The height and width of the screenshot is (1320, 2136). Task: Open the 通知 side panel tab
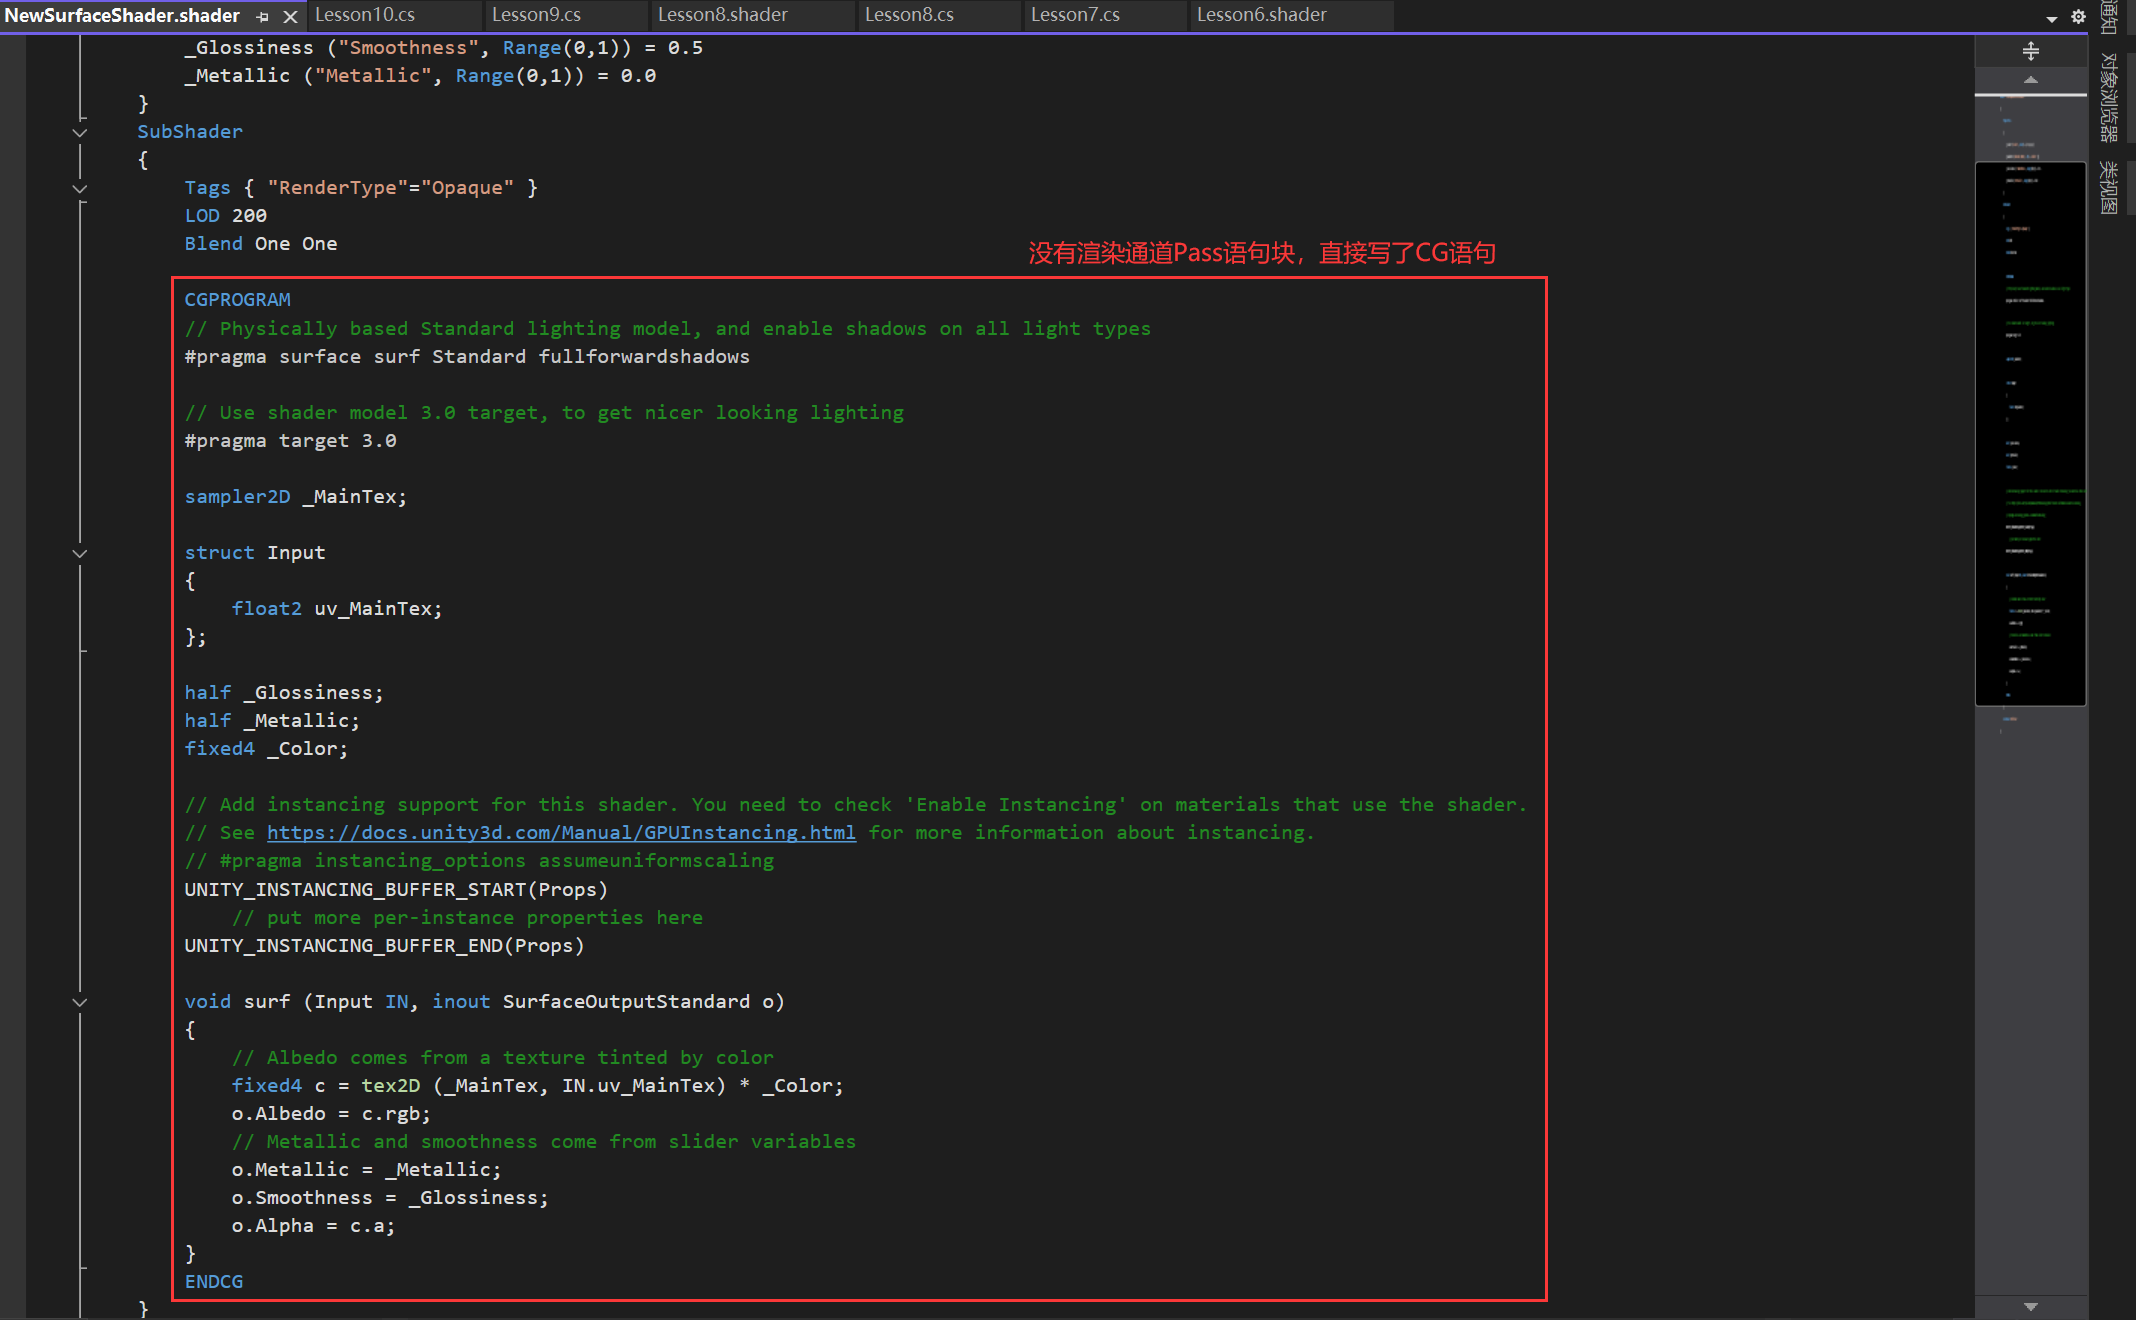pos(2110,17)
